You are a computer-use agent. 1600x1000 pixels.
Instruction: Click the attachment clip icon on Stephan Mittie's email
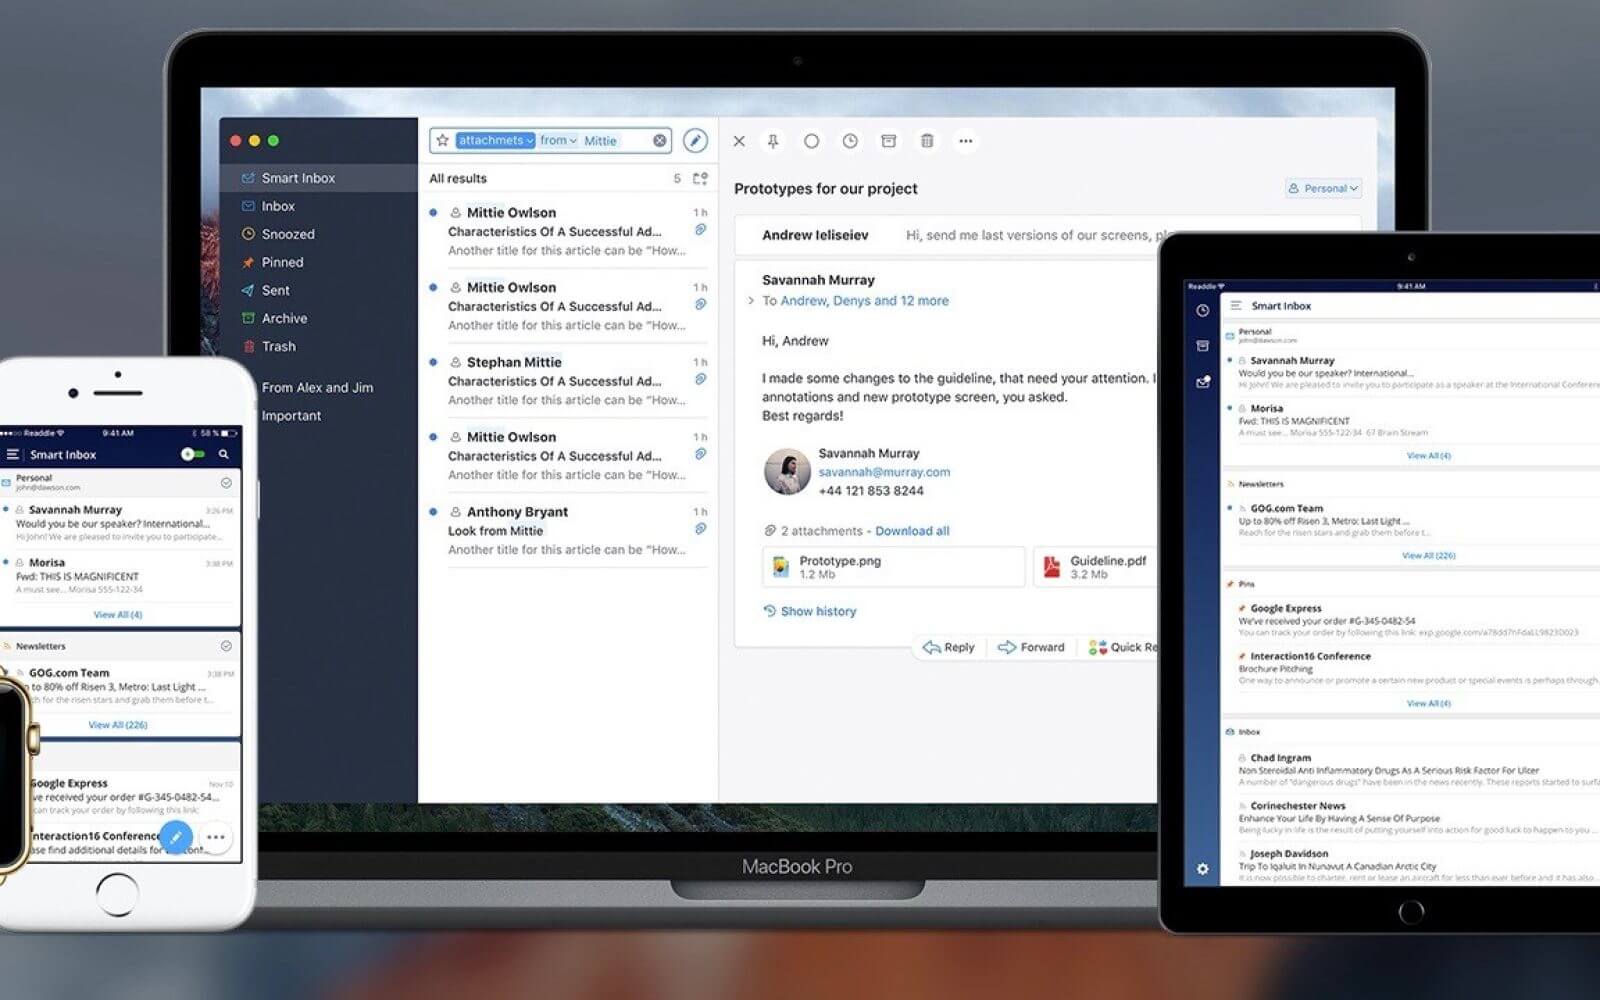(701, 380)
